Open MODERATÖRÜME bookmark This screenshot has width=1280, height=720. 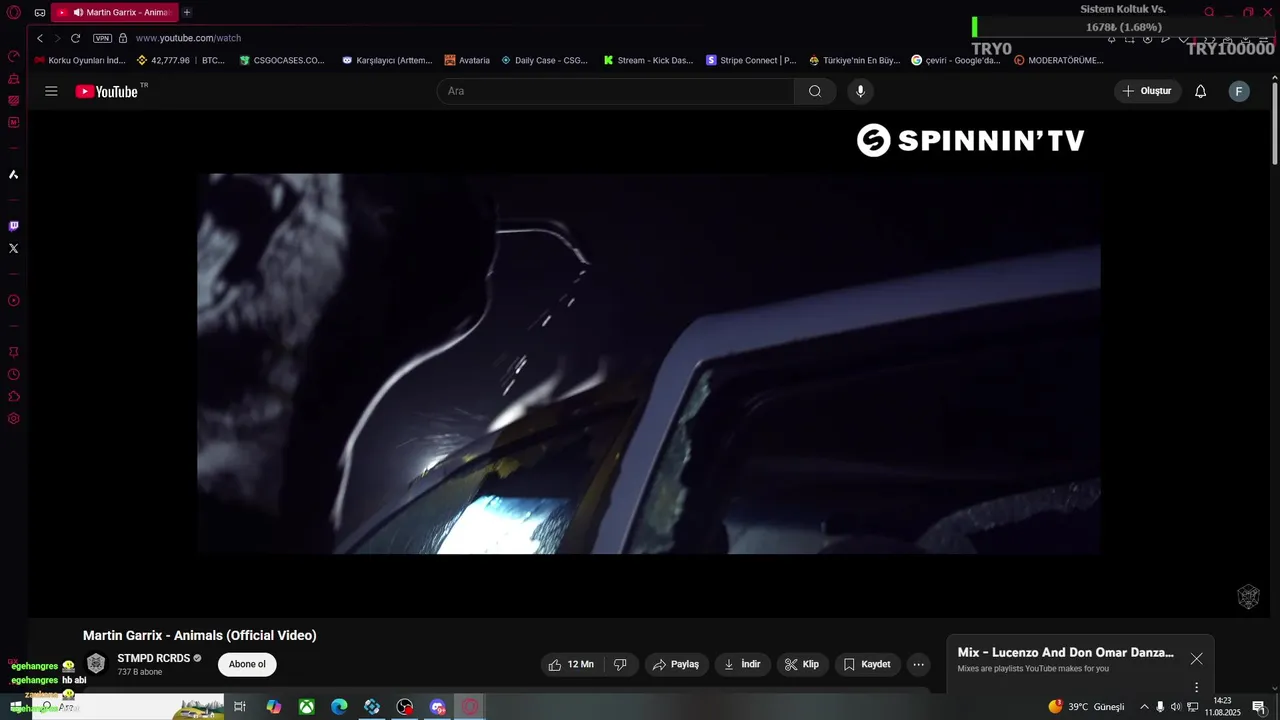tap(1059, 60)
